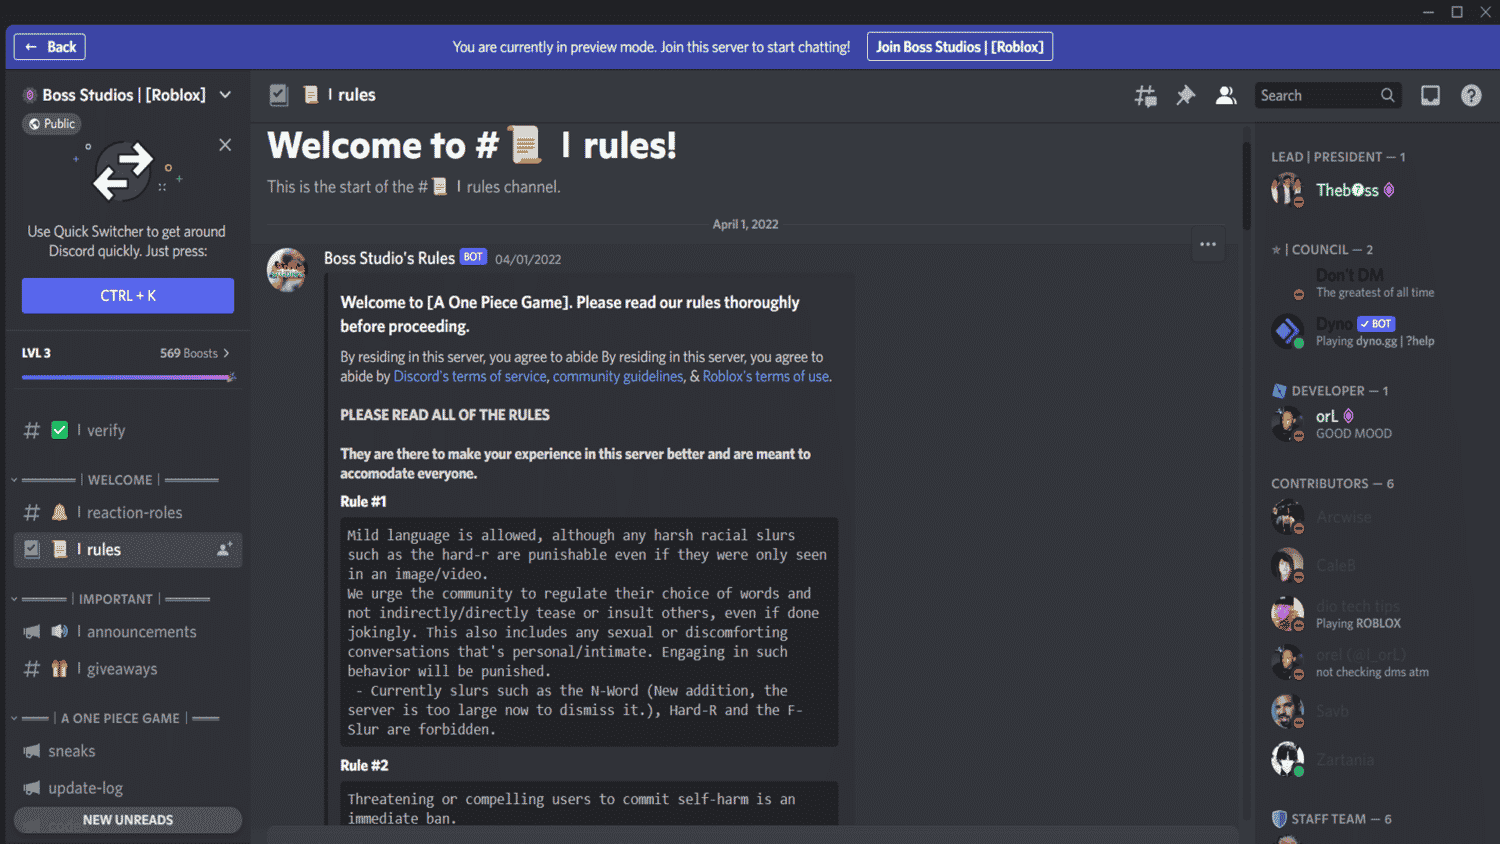Image resolution: width=1500 pixels, height=844 pixels.
Task: Click the Boss Studio's Rules username
Action: point(389,258)
